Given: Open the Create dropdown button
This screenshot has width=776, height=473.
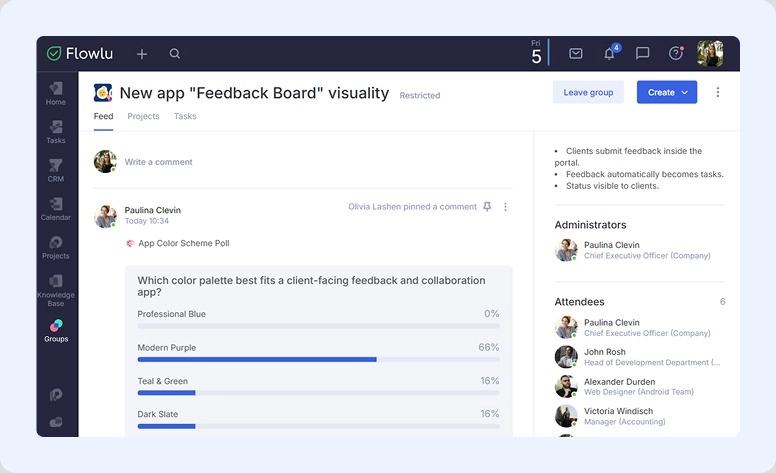Looking at the screenshot, I should 667,93.
